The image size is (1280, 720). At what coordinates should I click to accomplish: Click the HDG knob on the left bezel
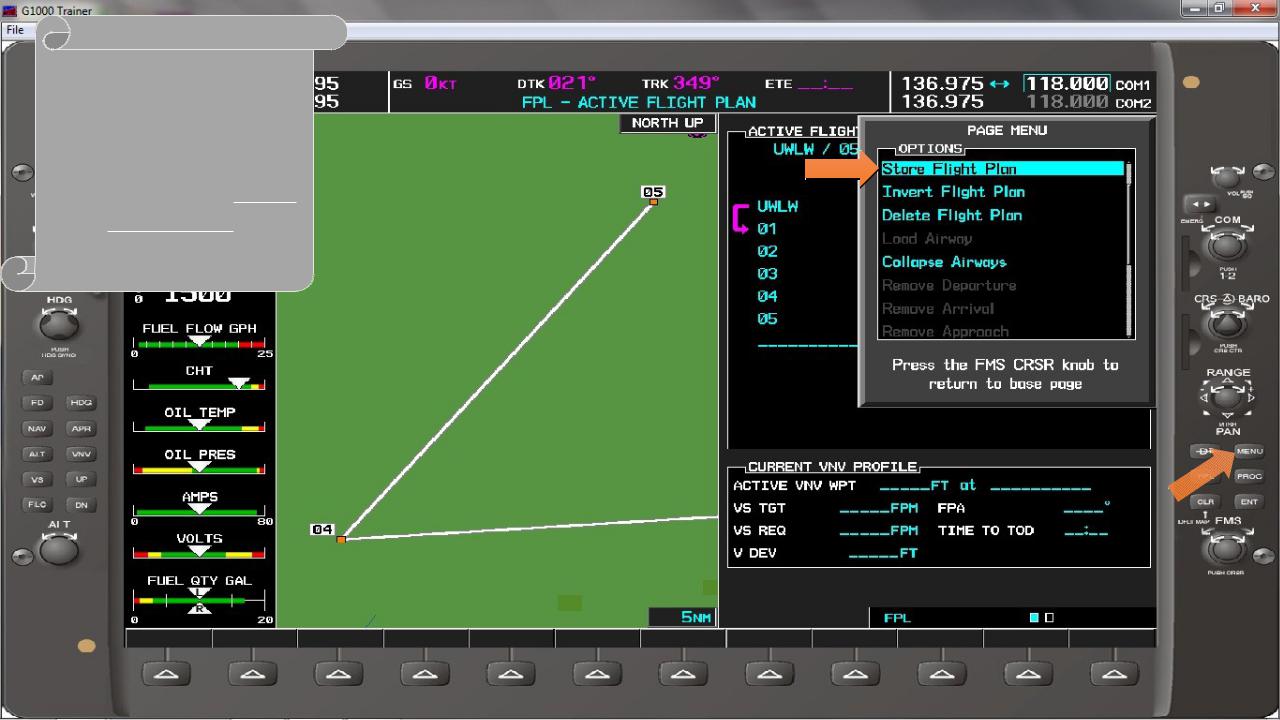tap(59, 326)
